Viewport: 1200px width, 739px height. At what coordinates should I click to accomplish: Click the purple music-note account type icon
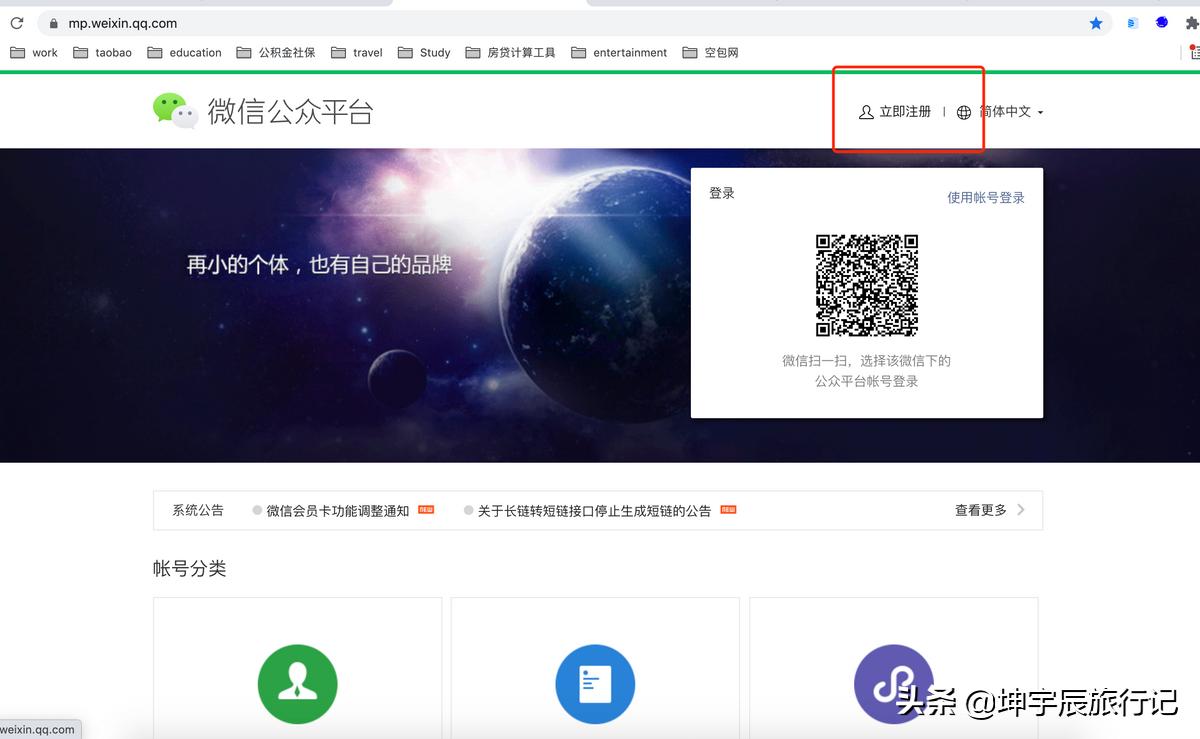coord(893,684)
